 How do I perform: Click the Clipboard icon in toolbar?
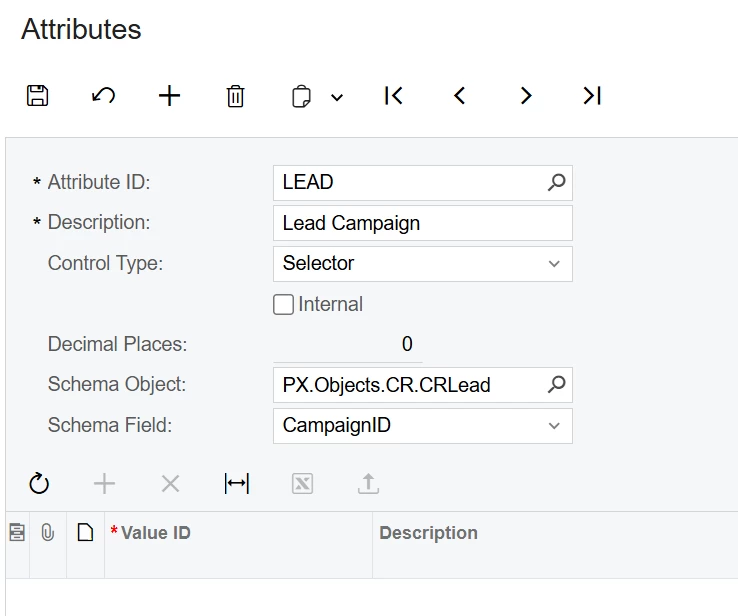tap(301, 96)
